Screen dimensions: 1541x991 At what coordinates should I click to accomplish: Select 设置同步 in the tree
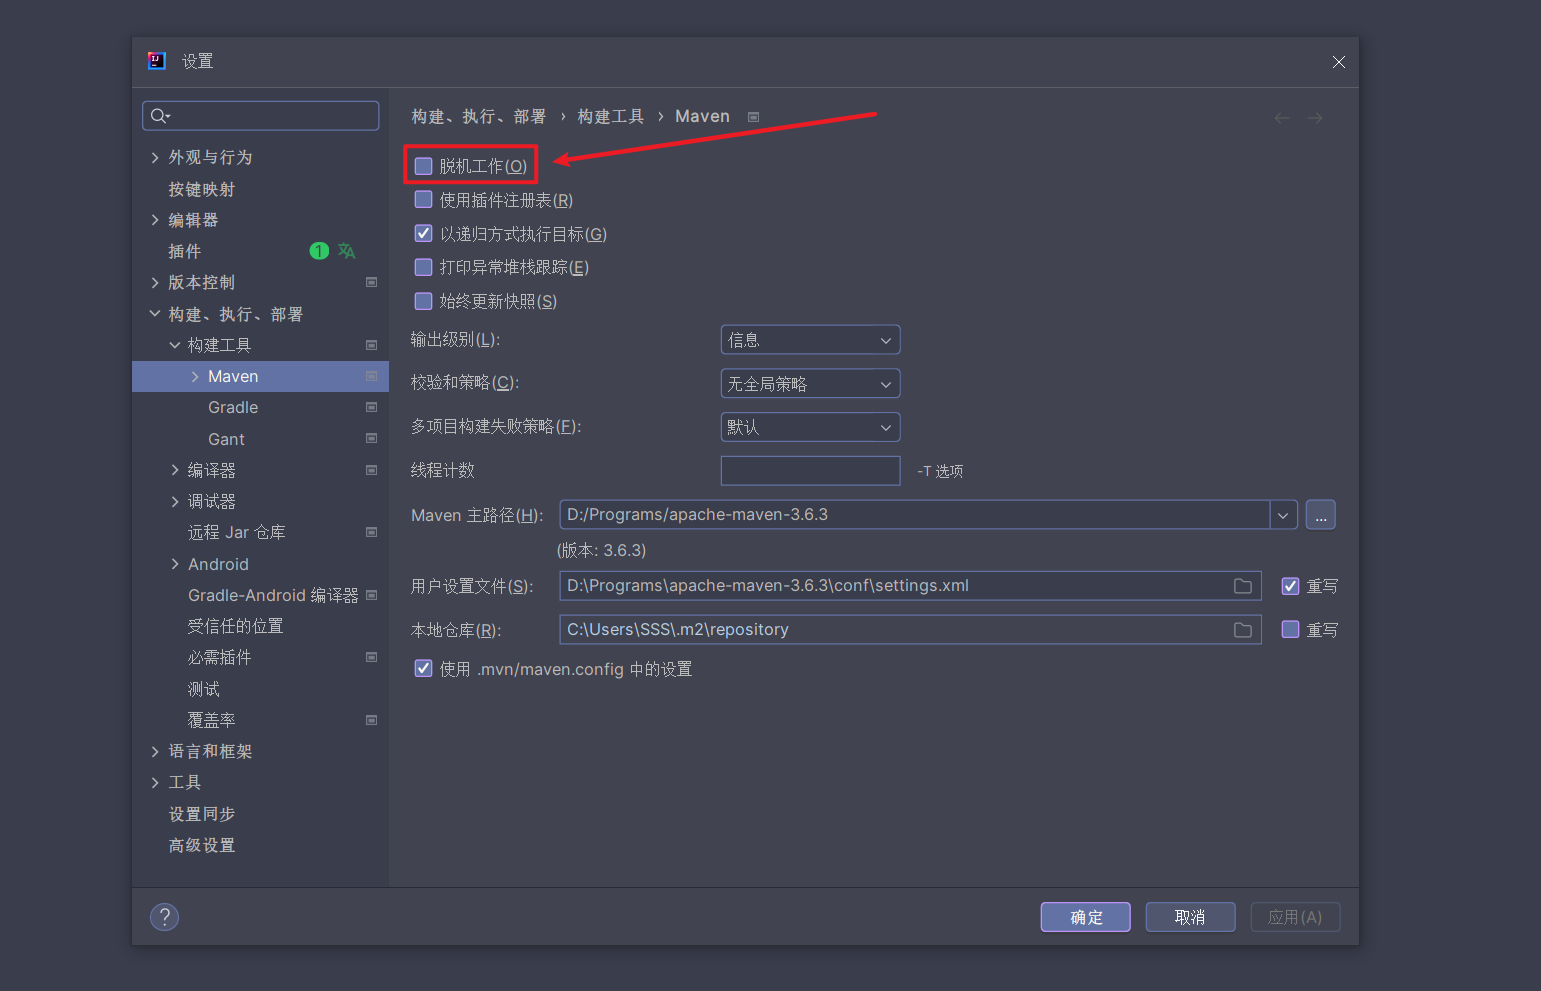coord(202,814)
